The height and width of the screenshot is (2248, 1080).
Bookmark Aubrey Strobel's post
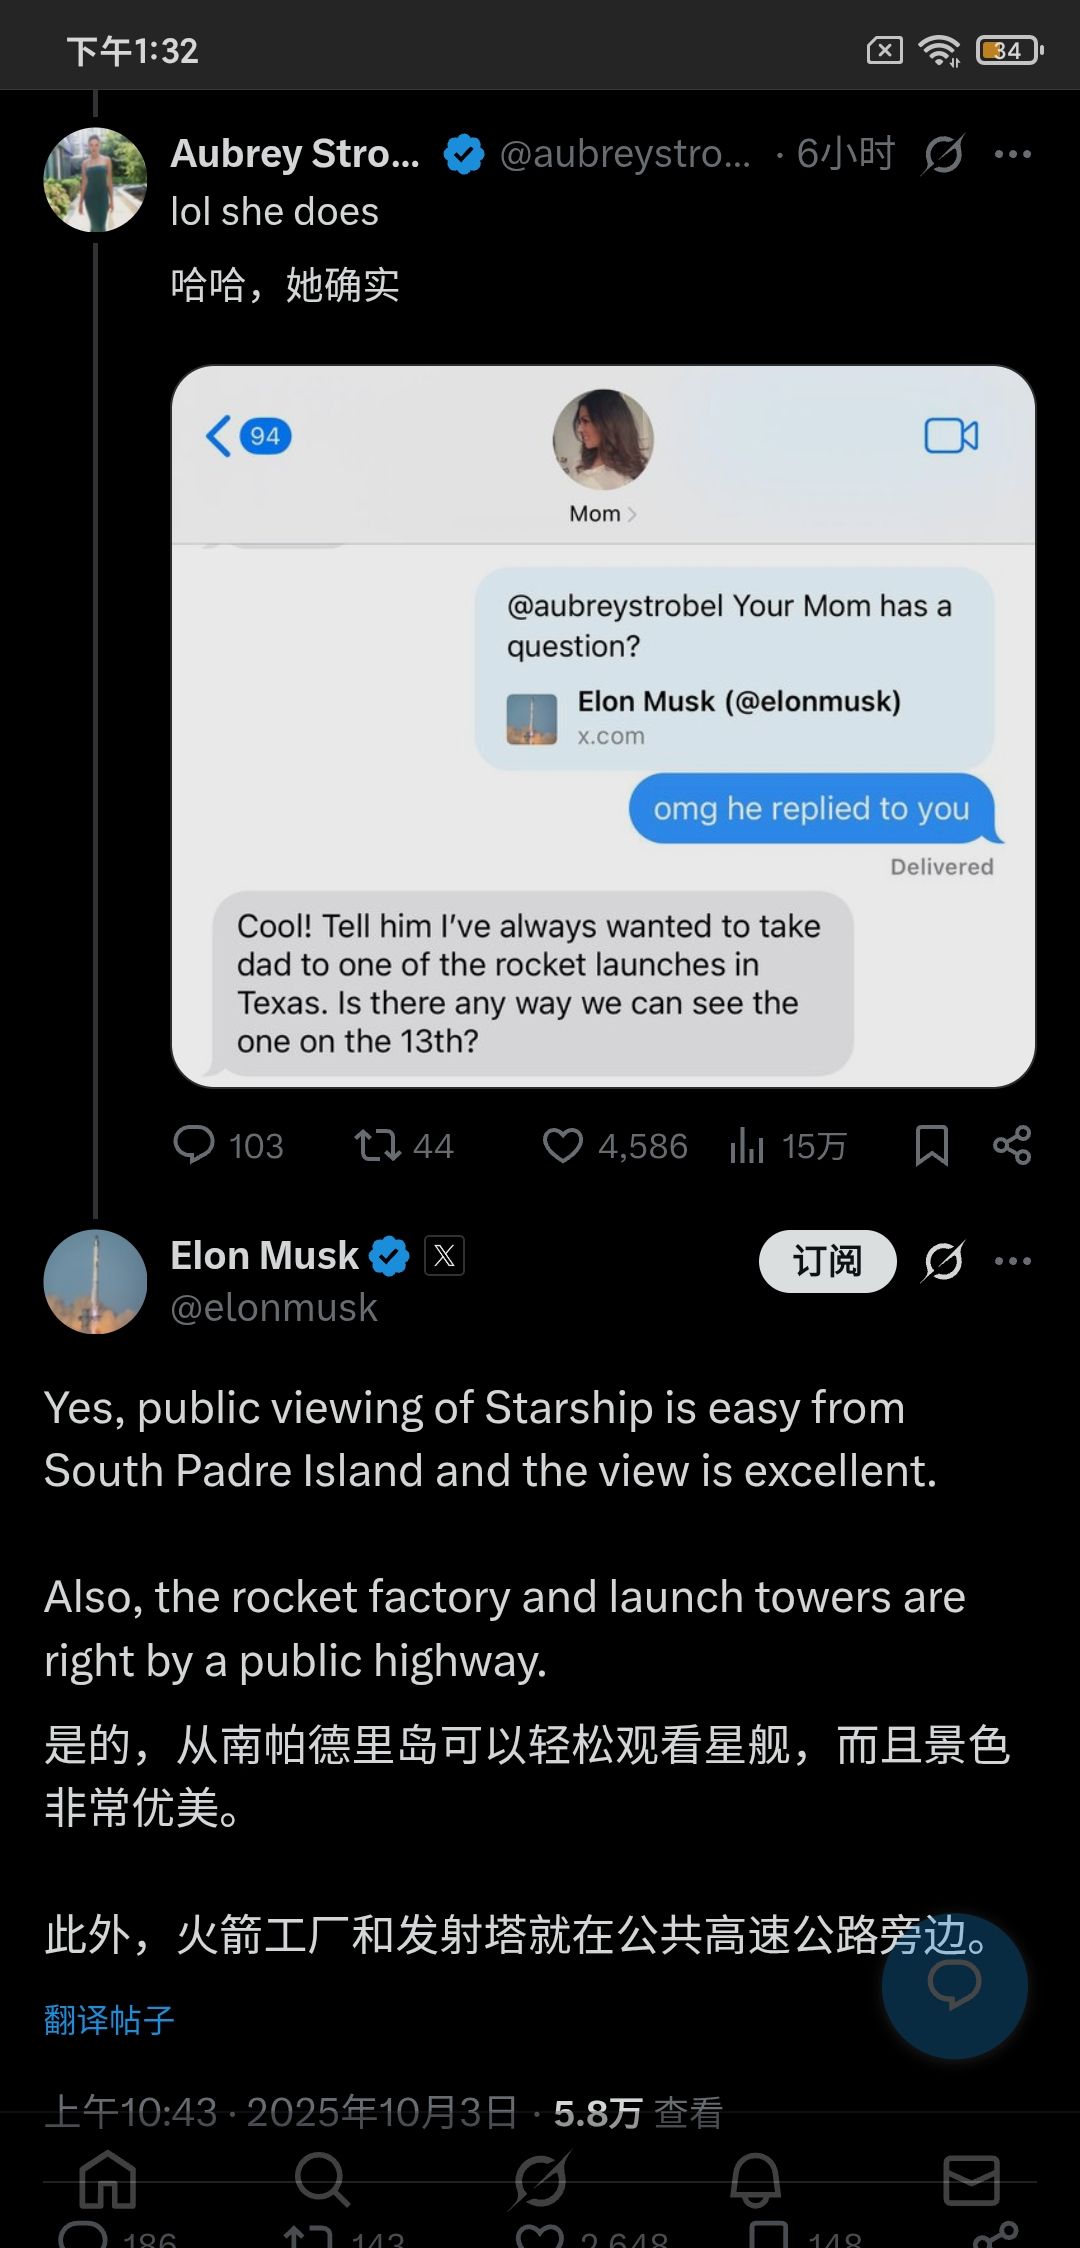click(931, 1145)
